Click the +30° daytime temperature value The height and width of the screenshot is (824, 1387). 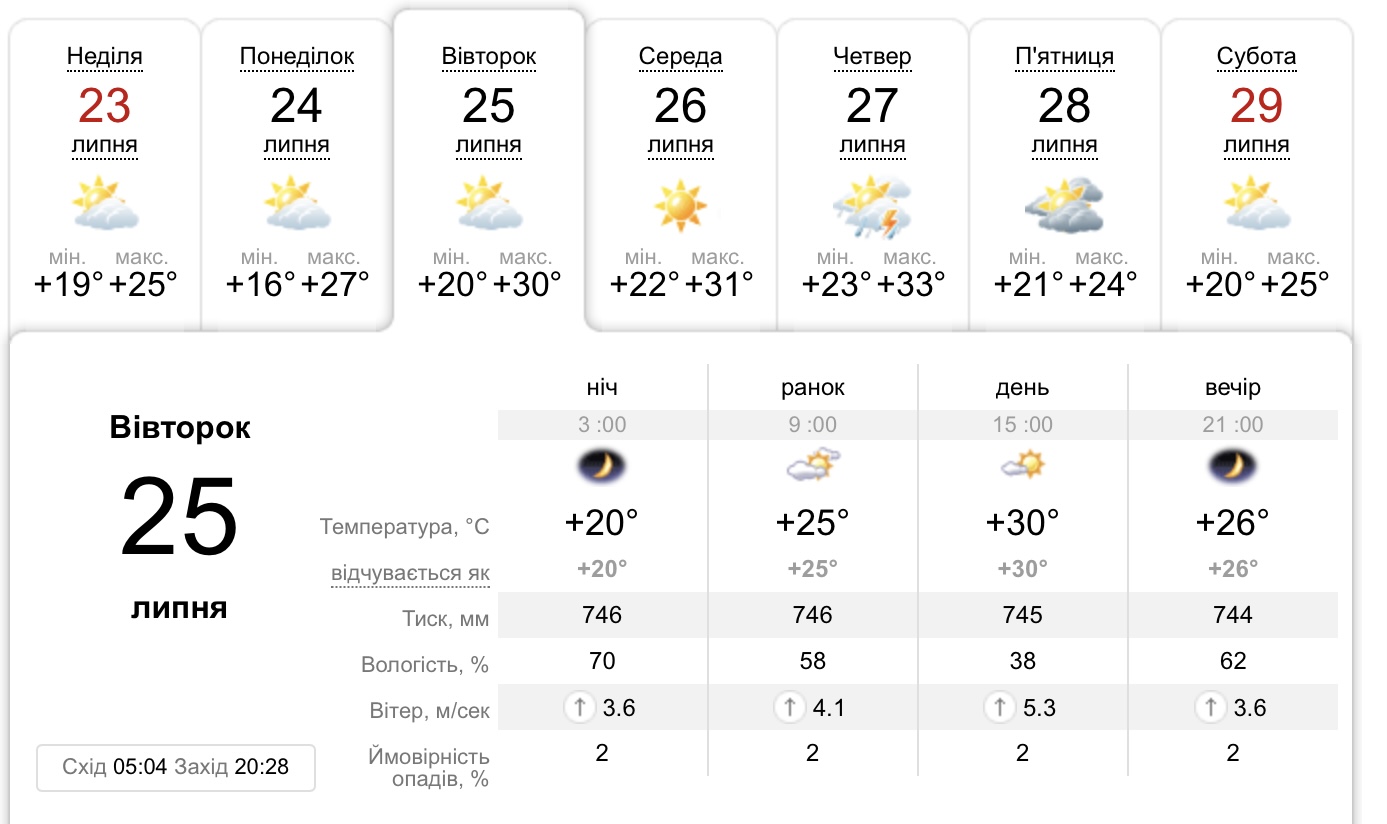coord(1022,522)
